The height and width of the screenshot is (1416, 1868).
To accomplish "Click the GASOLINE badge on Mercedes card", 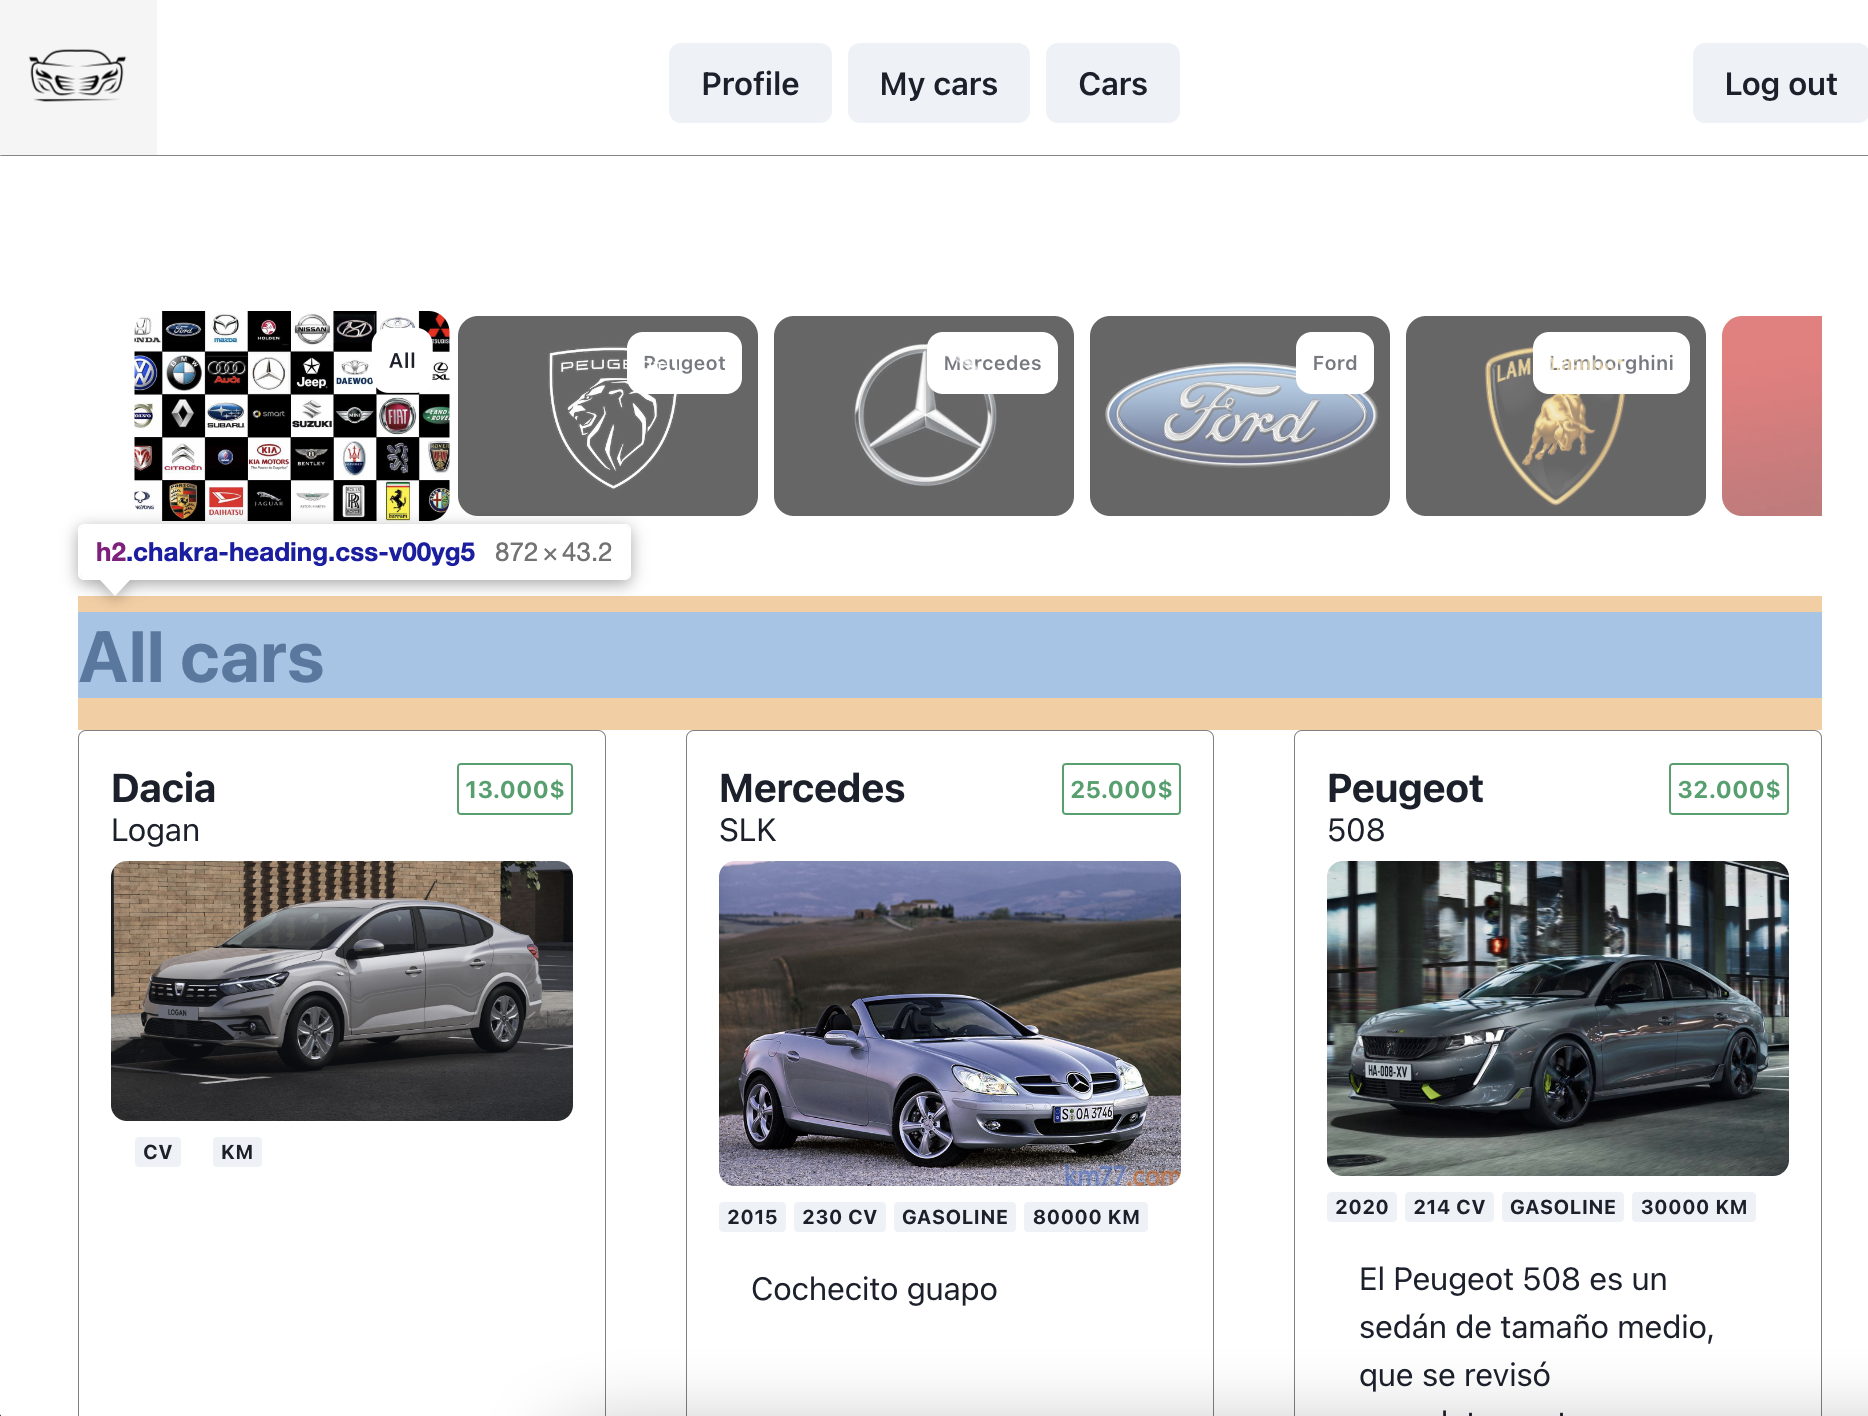I will [x=955, y=1217].
